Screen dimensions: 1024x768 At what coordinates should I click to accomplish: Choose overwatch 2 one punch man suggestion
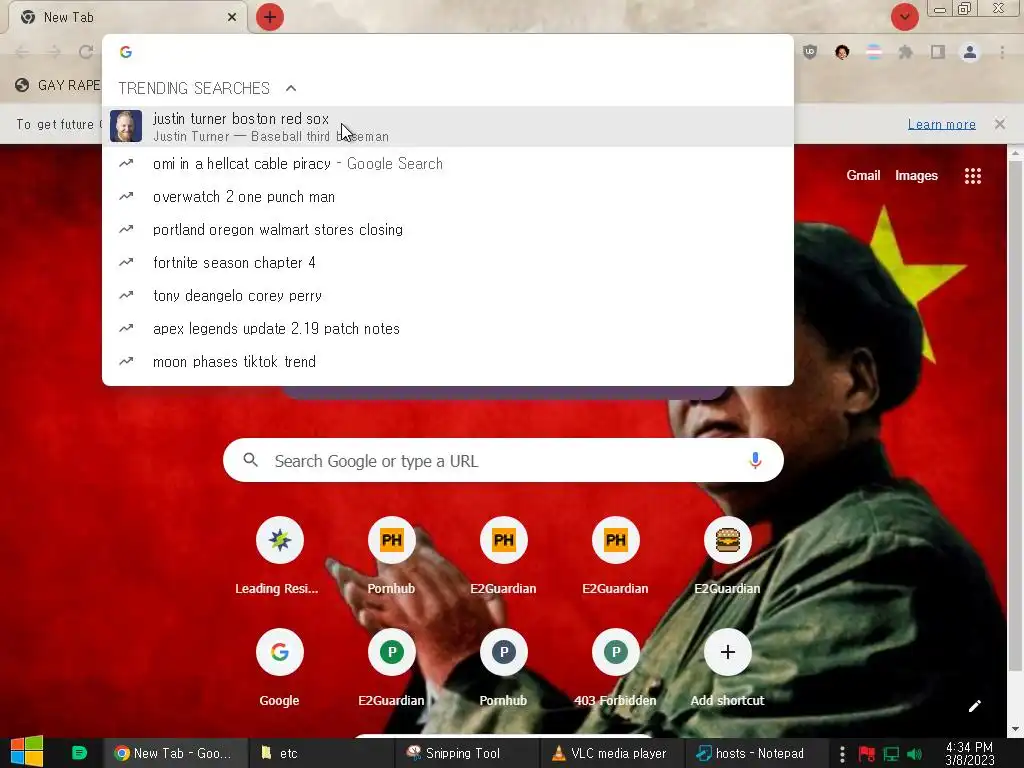click(448, 197)
